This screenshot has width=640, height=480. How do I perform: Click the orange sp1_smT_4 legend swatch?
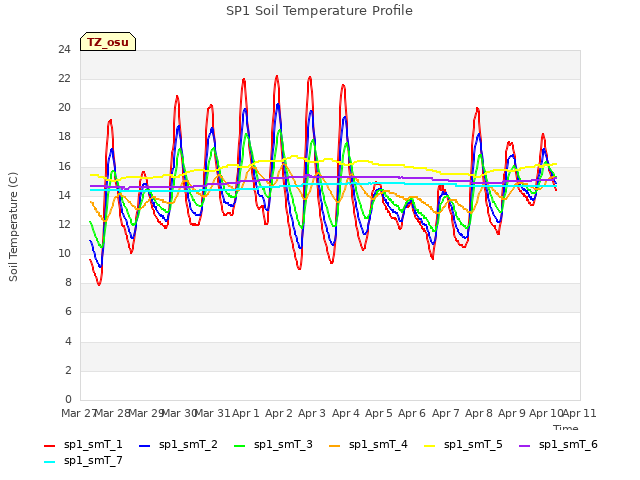pos(334,446)
